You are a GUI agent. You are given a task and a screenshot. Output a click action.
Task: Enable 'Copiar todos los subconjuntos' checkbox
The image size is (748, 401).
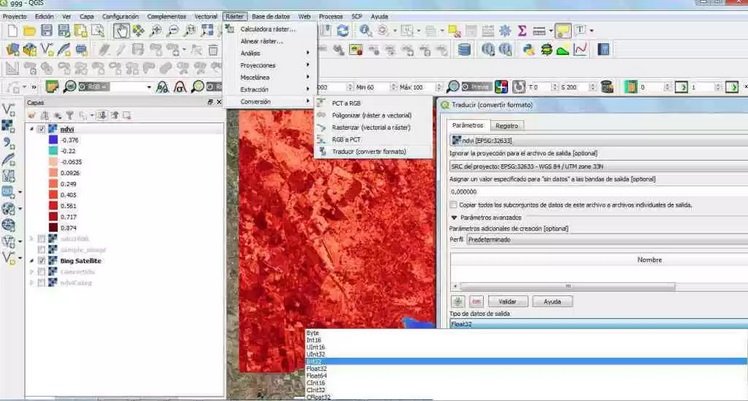[x=454, y=204]
